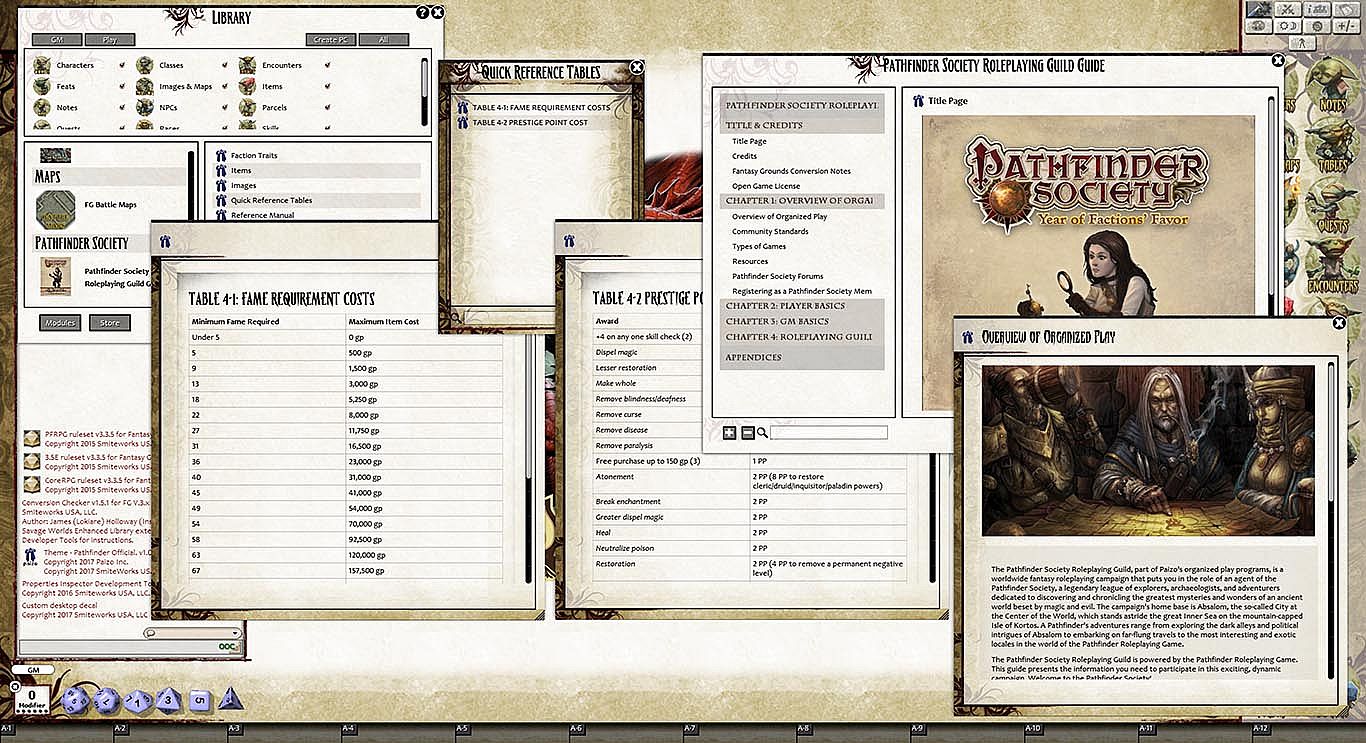The height and width of the screenshot is (743, 1366).
Task: Open Table 4-2 Prestige Point Cost link
Action: pyautogui.click(x=530, y=122)
